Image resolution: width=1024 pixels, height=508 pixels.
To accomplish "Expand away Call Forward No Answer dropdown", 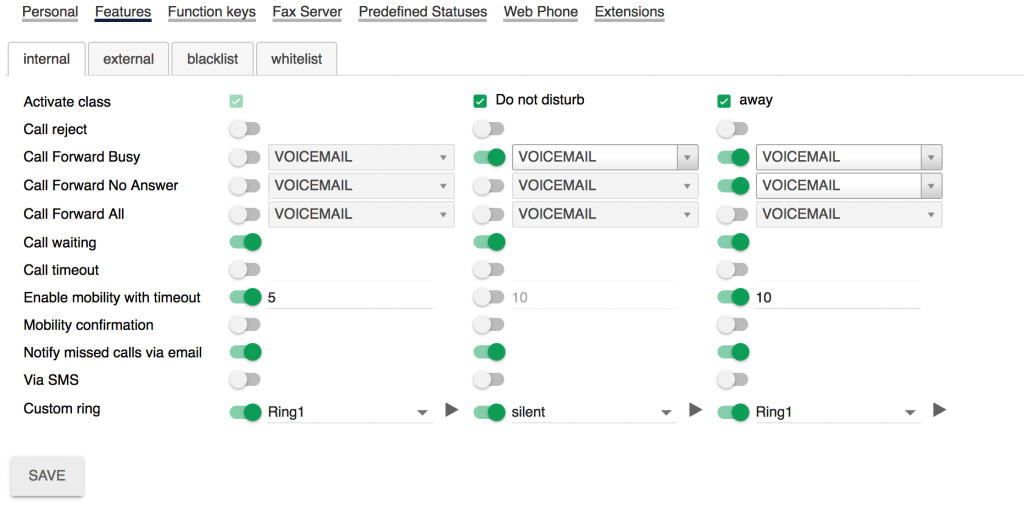I will [x=848, y=186].
